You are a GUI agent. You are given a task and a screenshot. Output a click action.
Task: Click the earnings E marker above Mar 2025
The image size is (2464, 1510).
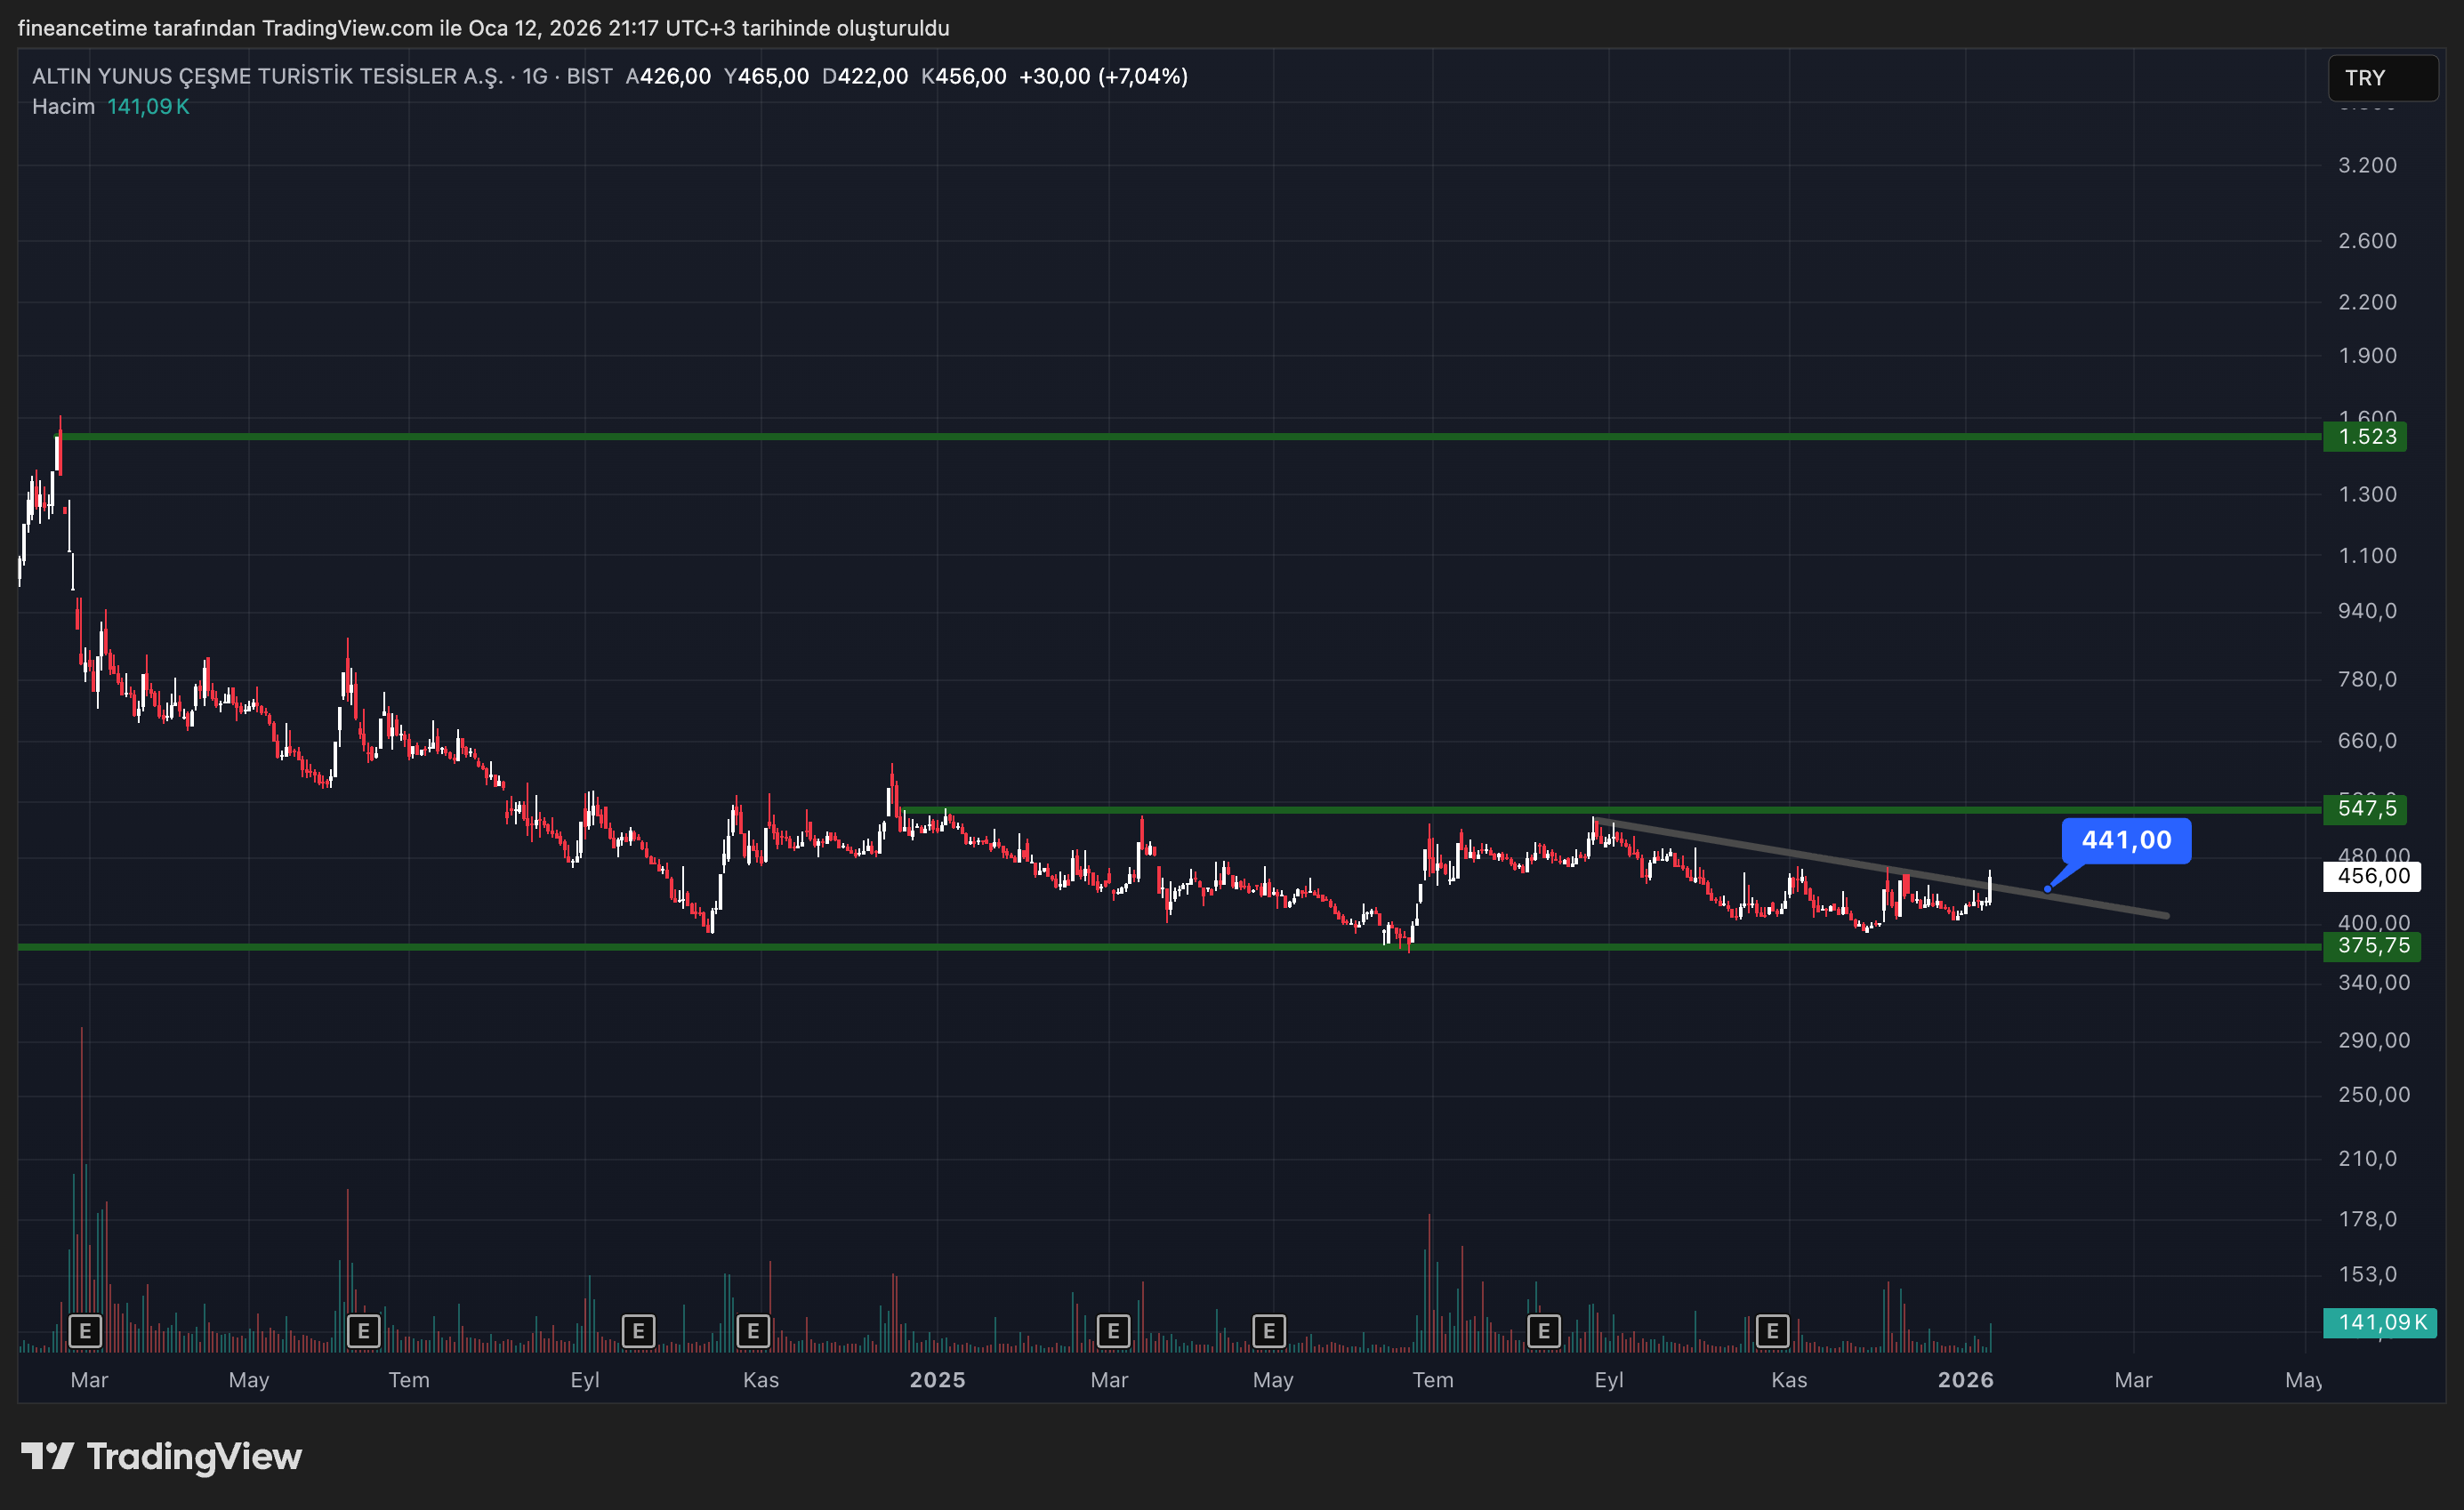[1113, 1331]
